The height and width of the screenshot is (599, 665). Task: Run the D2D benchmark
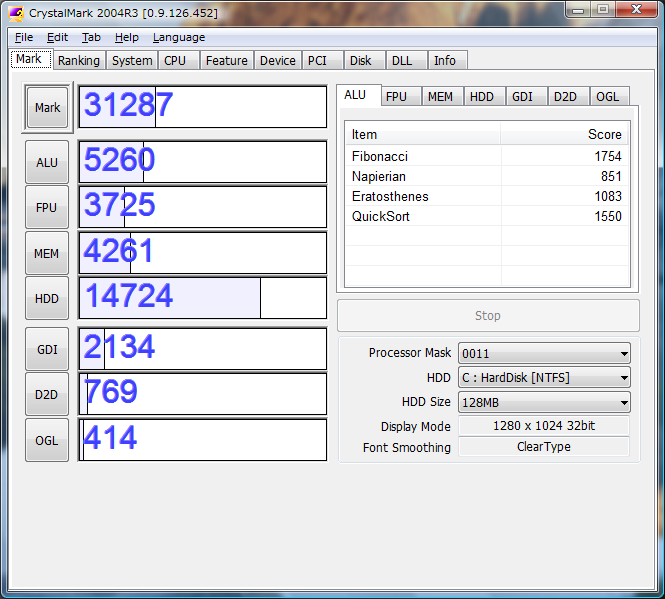point(47,394)
